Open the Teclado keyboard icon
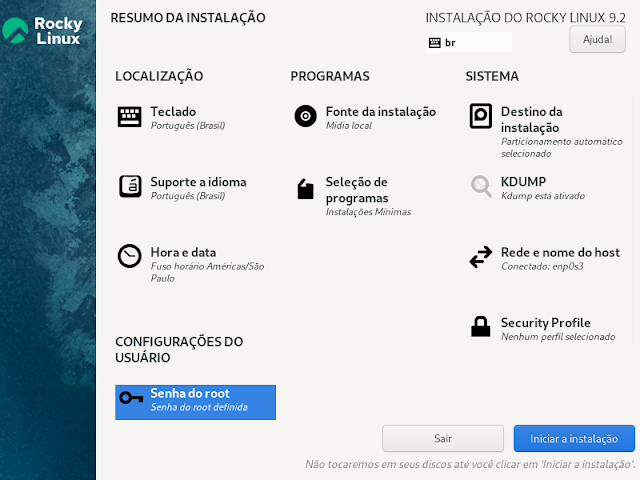This screenshot has height=480, width=640. (x=129, y=117)
